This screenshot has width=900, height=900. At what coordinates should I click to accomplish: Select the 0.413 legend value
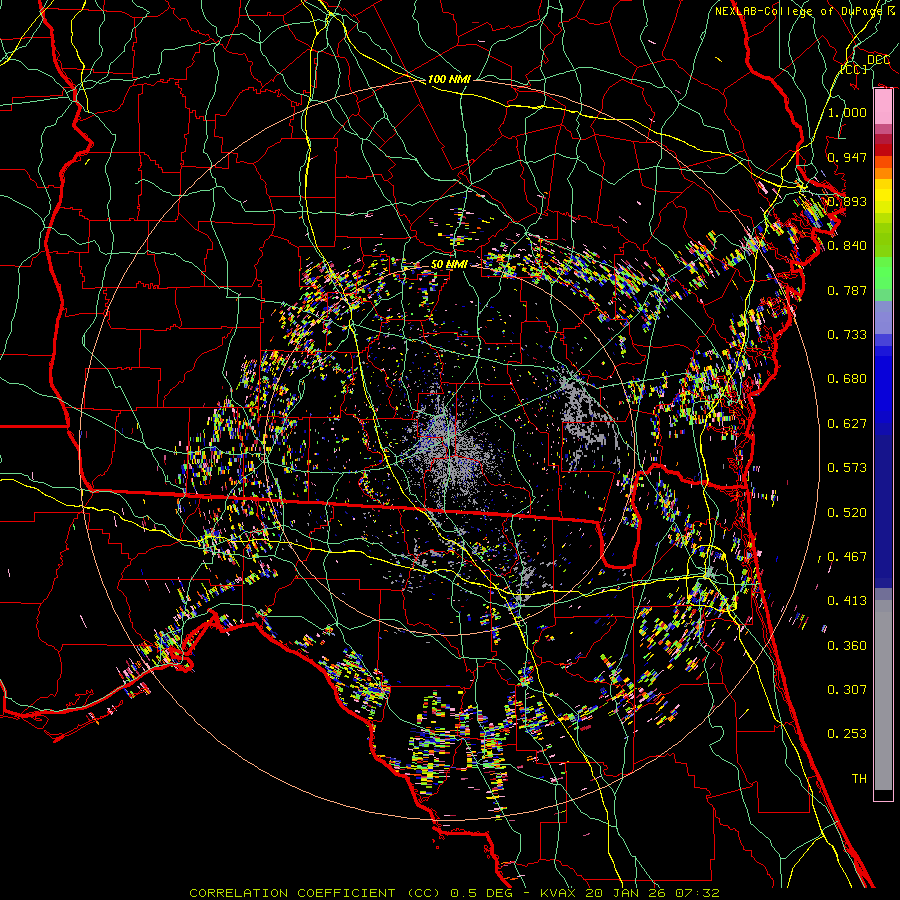point(847,601)
